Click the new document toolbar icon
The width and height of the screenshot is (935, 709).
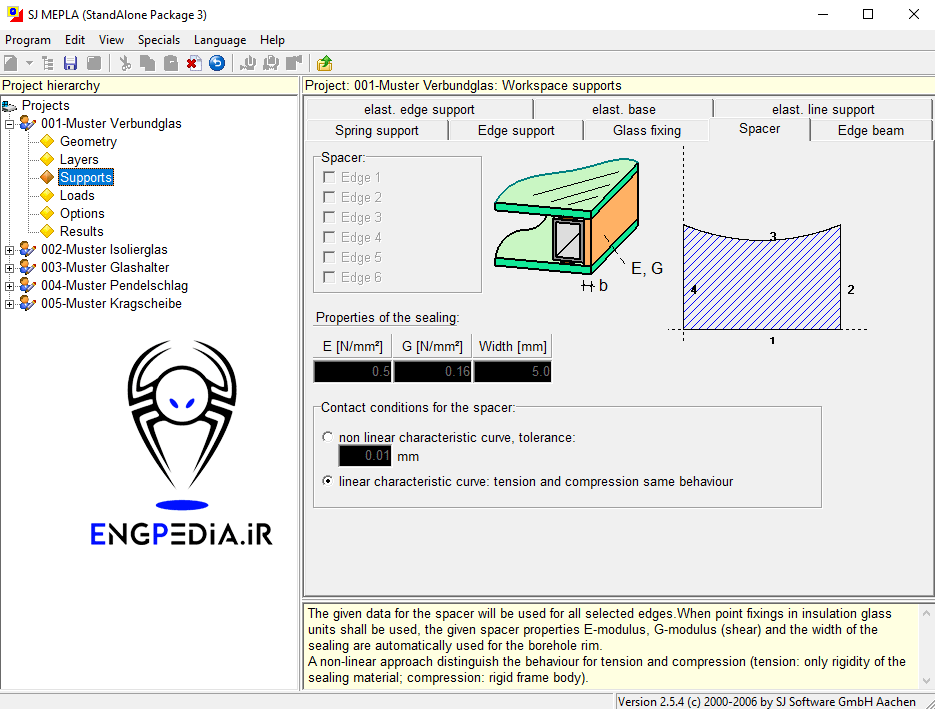(x=11, y=63)
